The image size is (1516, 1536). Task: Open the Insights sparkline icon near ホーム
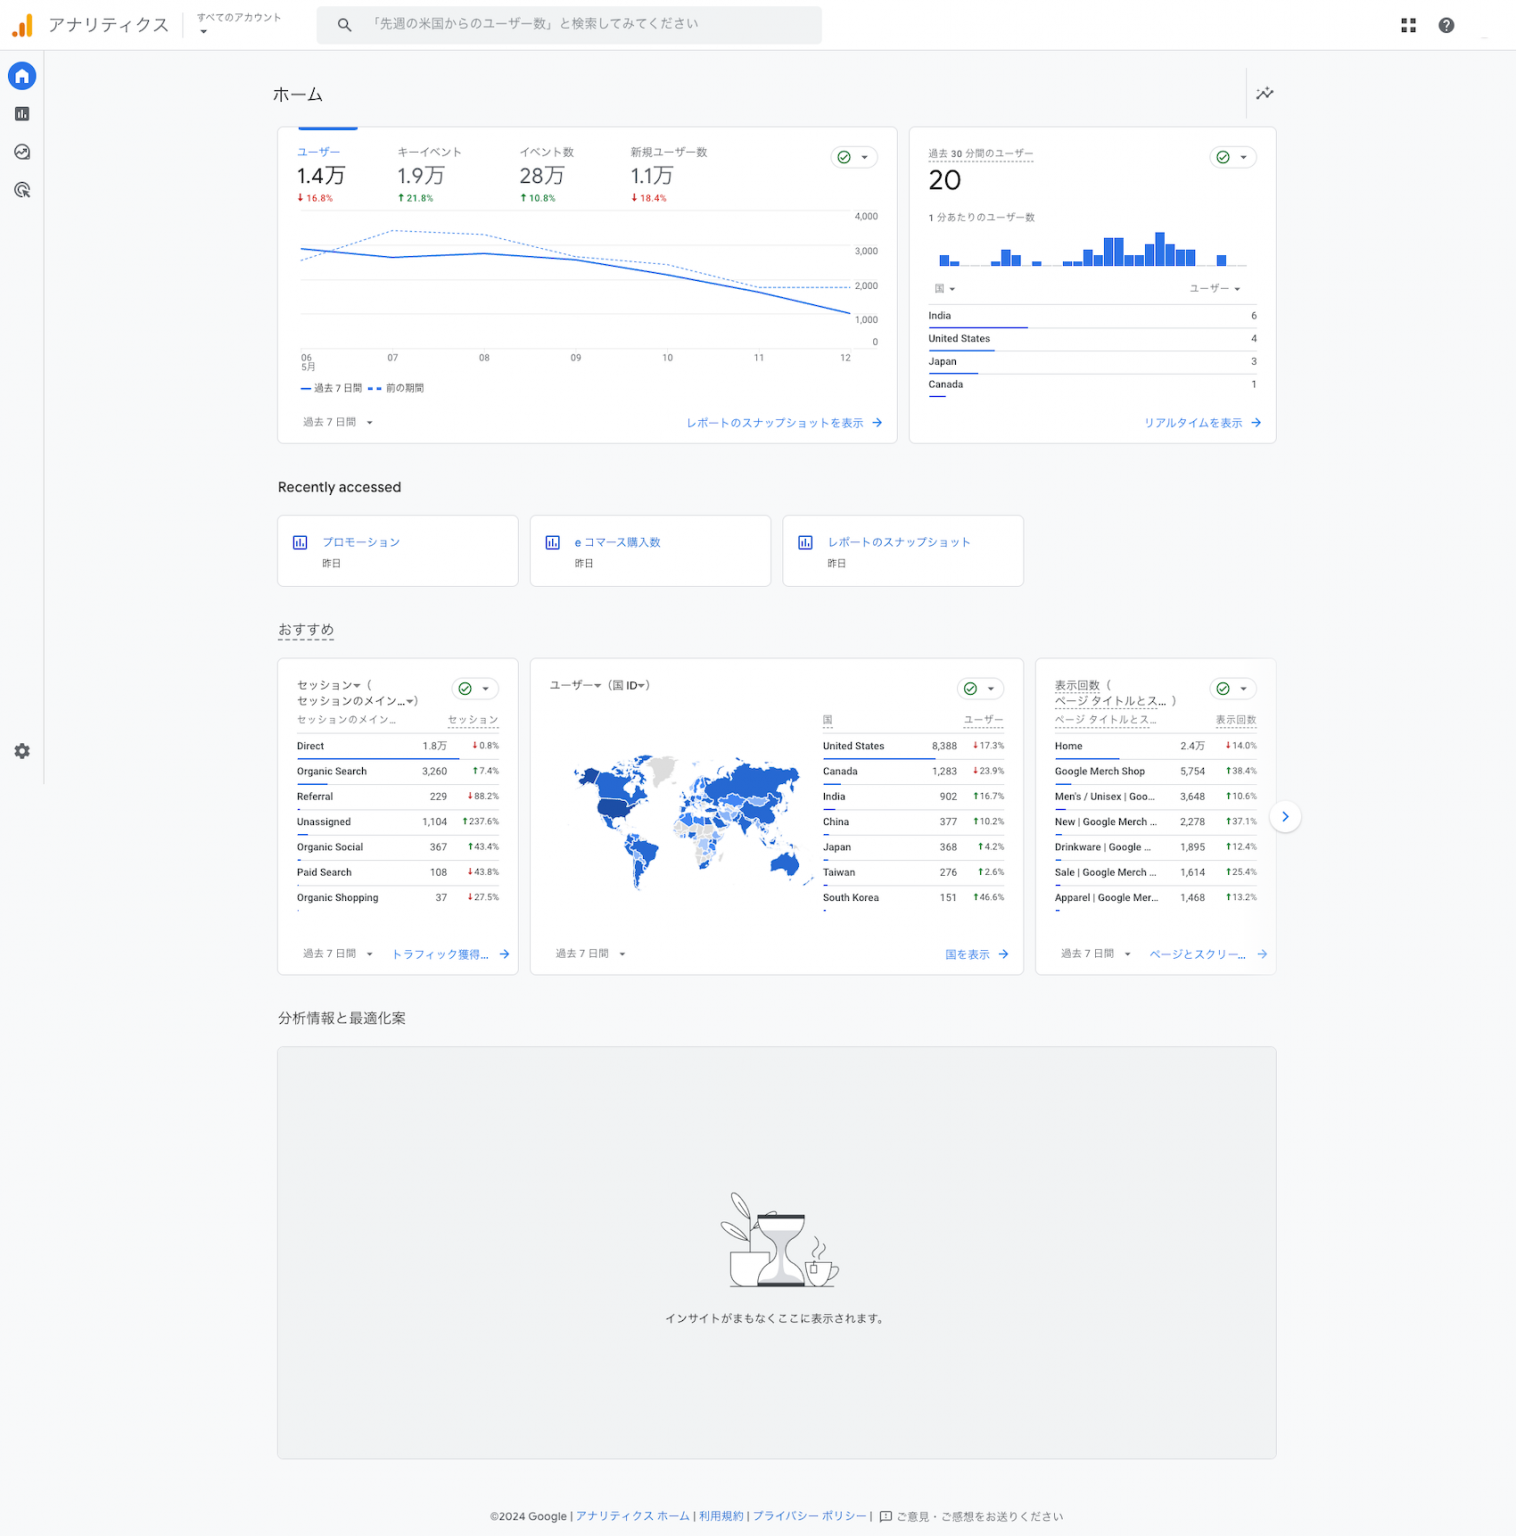click(1265, 93)
